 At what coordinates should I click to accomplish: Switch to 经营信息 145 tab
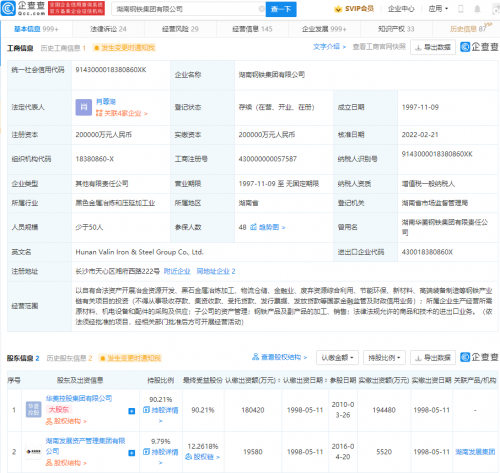[x=252, y=29]
